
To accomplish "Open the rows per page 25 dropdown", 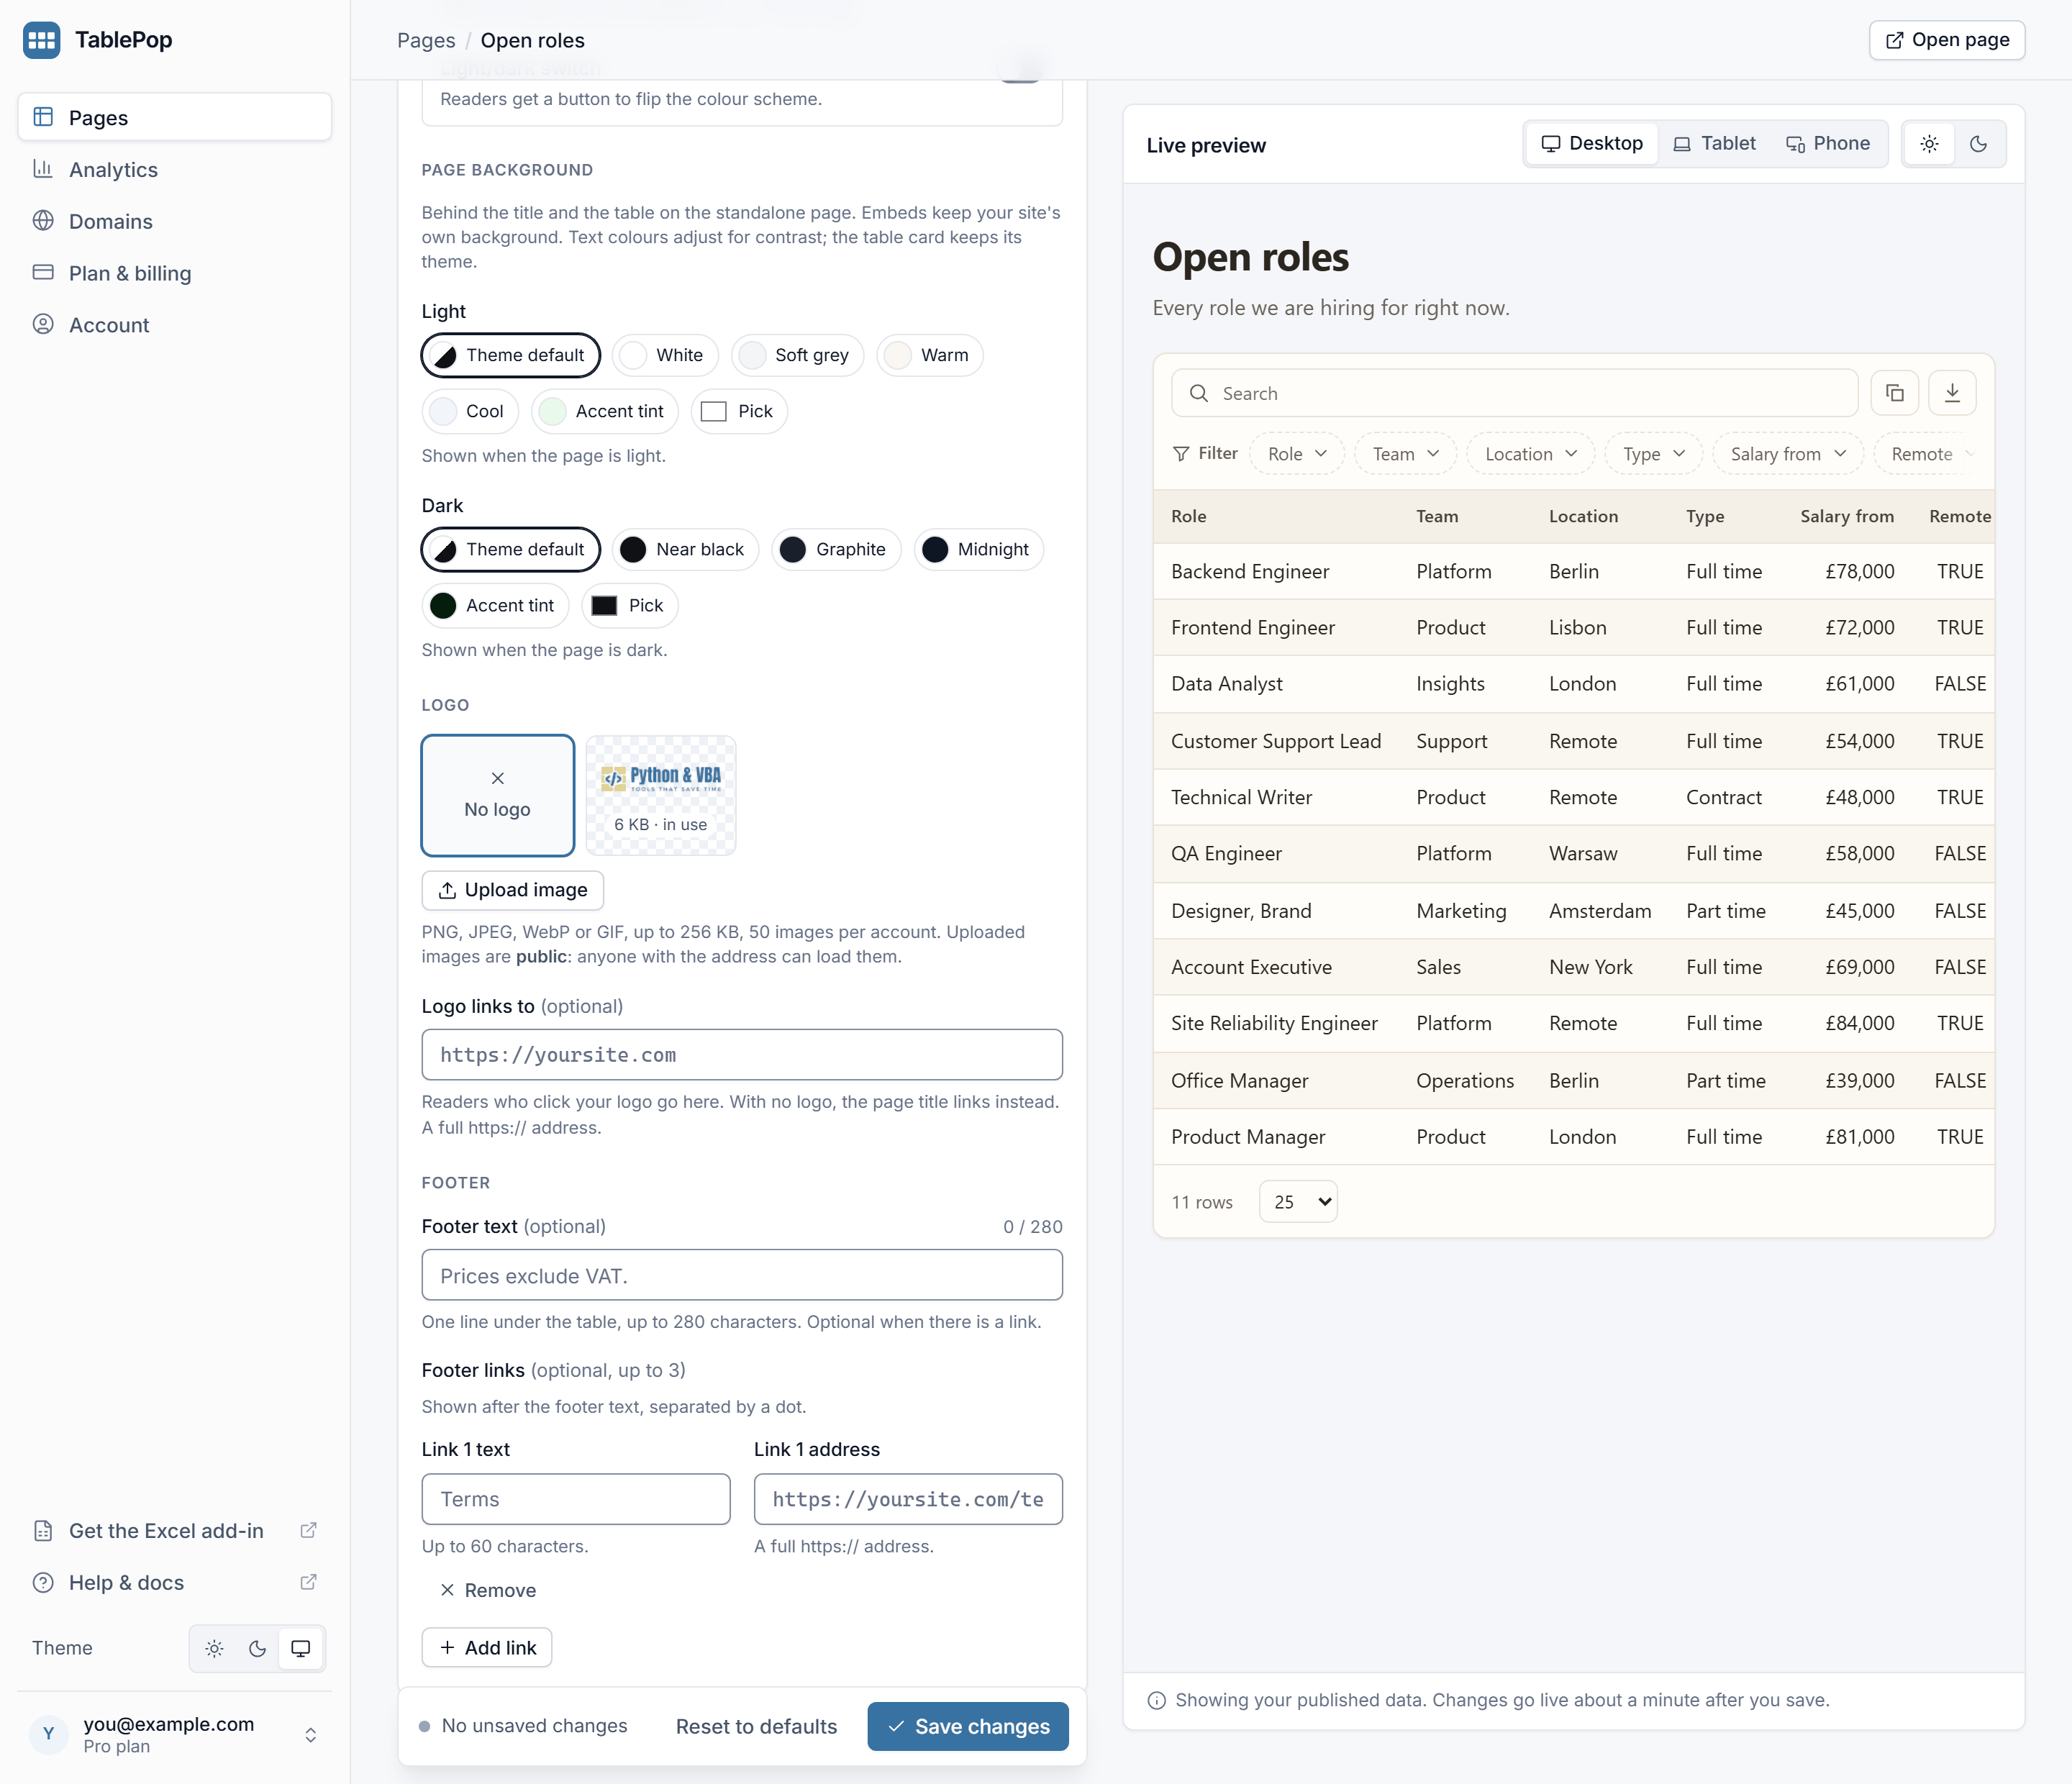I will (1298, 1202).
